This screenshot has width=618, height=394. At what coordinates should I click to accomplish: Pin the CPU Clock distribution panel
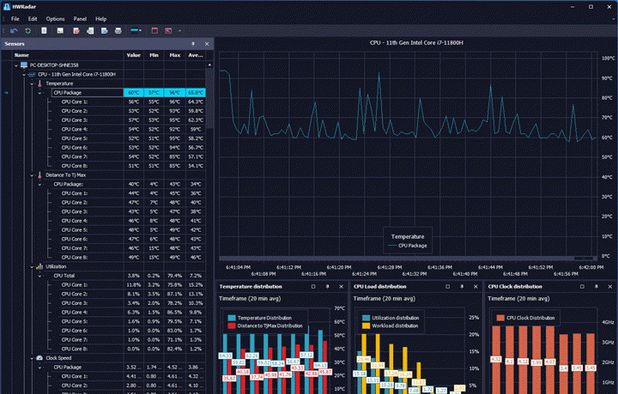596,286
